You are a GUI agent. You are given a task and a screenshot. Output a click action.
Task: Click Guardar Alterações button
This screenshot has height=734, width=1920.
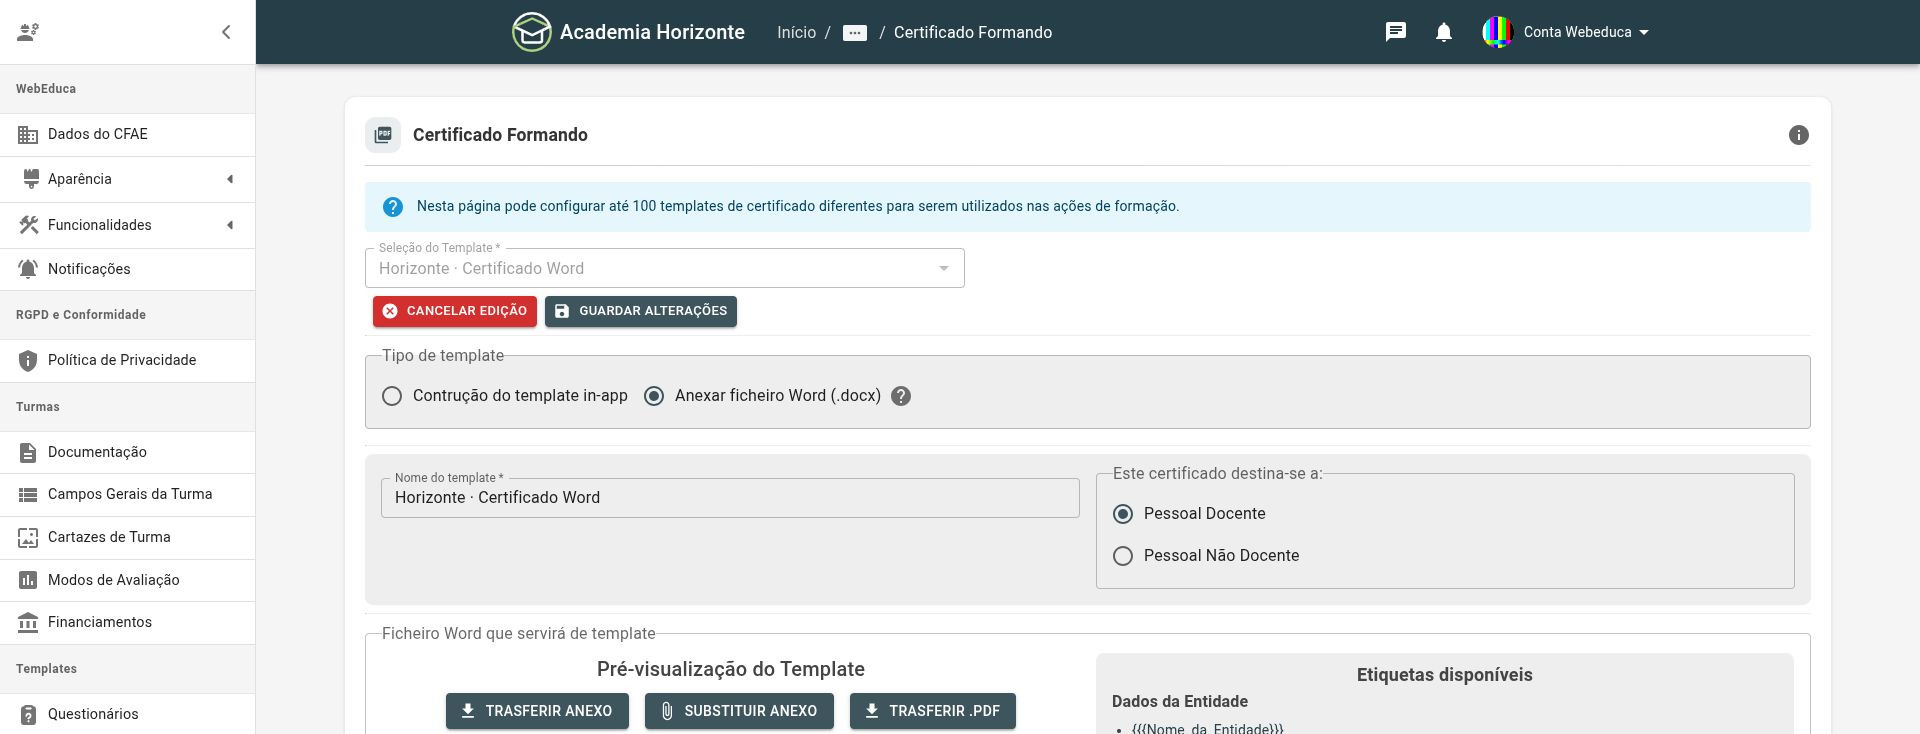coord(641,311)
